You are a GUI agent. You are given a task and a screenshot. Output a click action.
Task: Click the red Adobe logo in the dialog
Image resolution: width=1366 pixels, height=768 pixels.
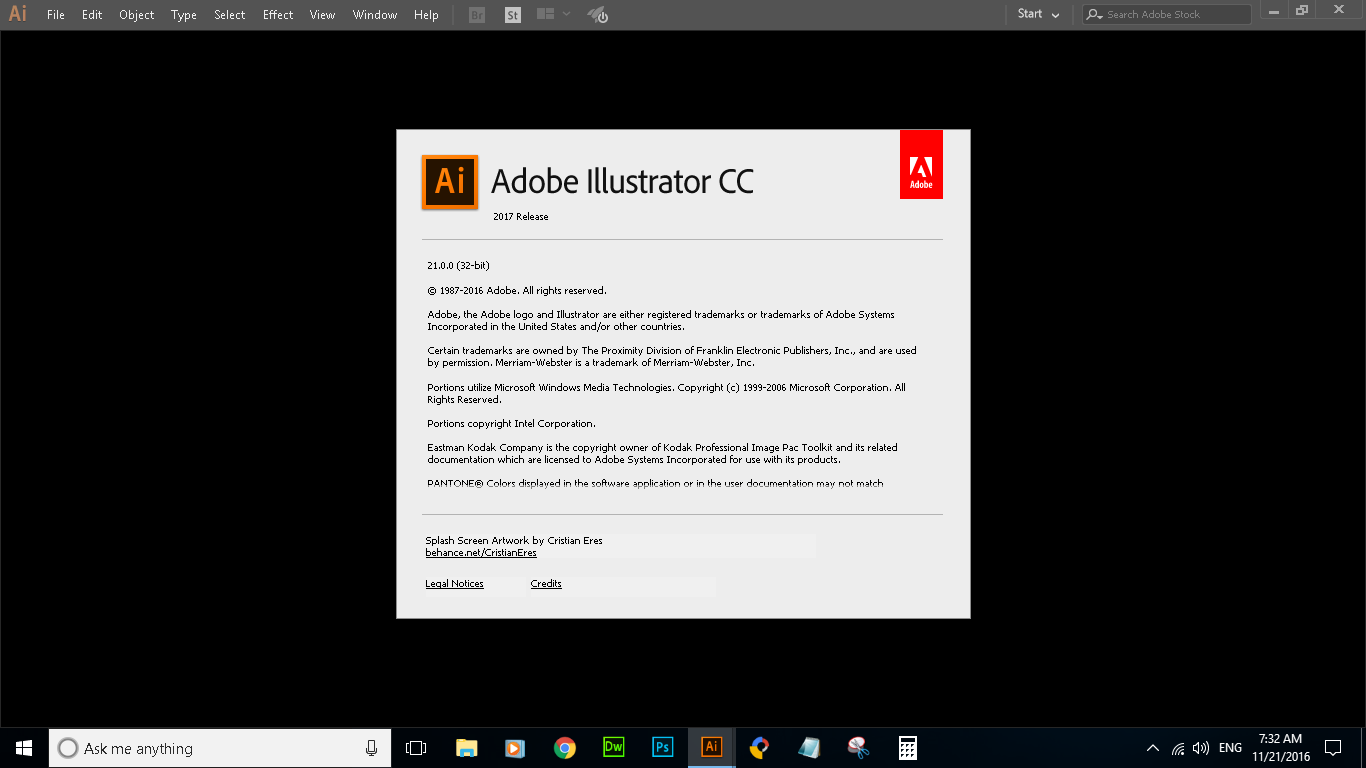pyautogui.click(x=921, y=164)
